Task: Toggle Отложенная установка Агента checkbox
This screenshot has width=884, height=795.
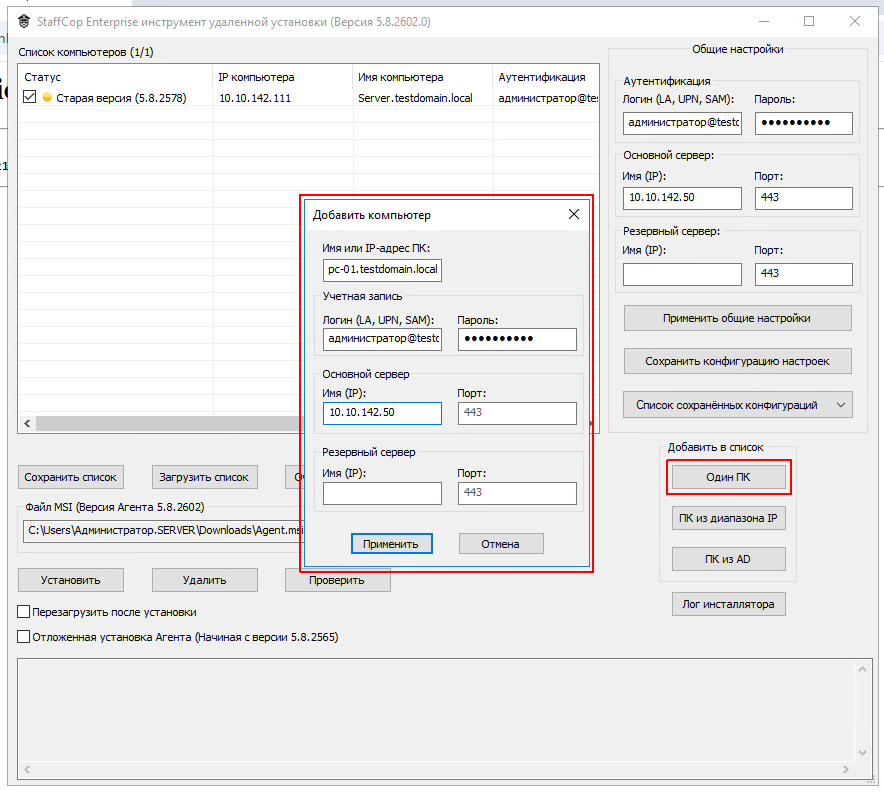Action: coord(24,636)
